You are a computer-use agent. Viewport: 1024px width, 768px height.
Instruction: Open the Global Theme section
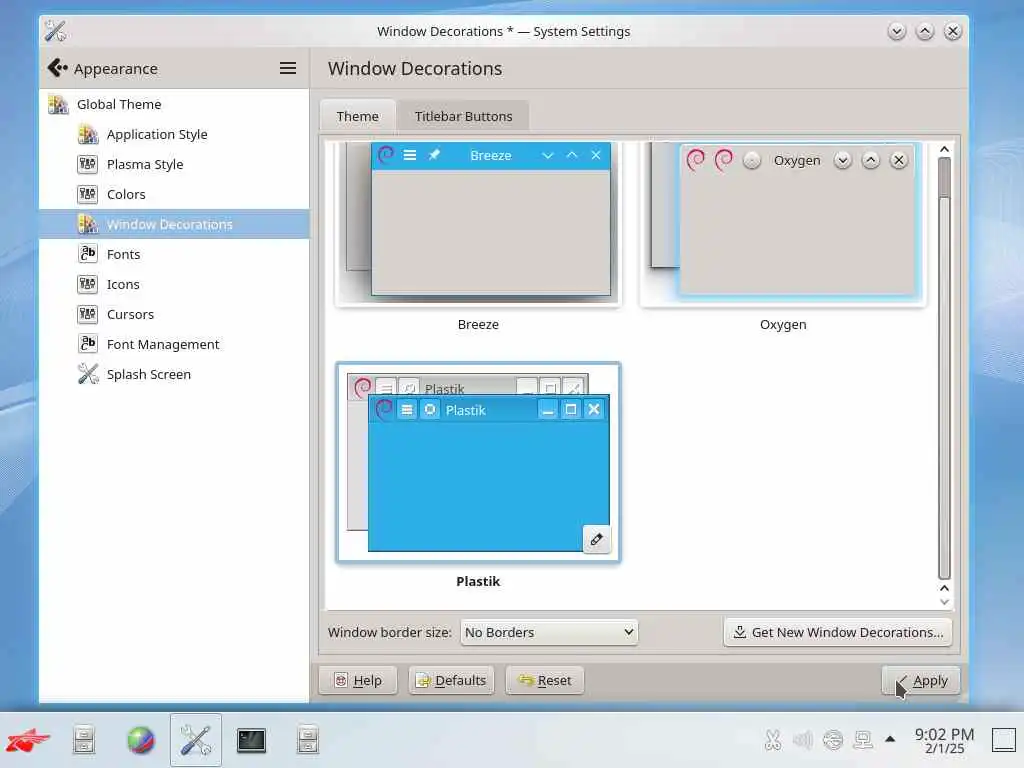(174, 104)
